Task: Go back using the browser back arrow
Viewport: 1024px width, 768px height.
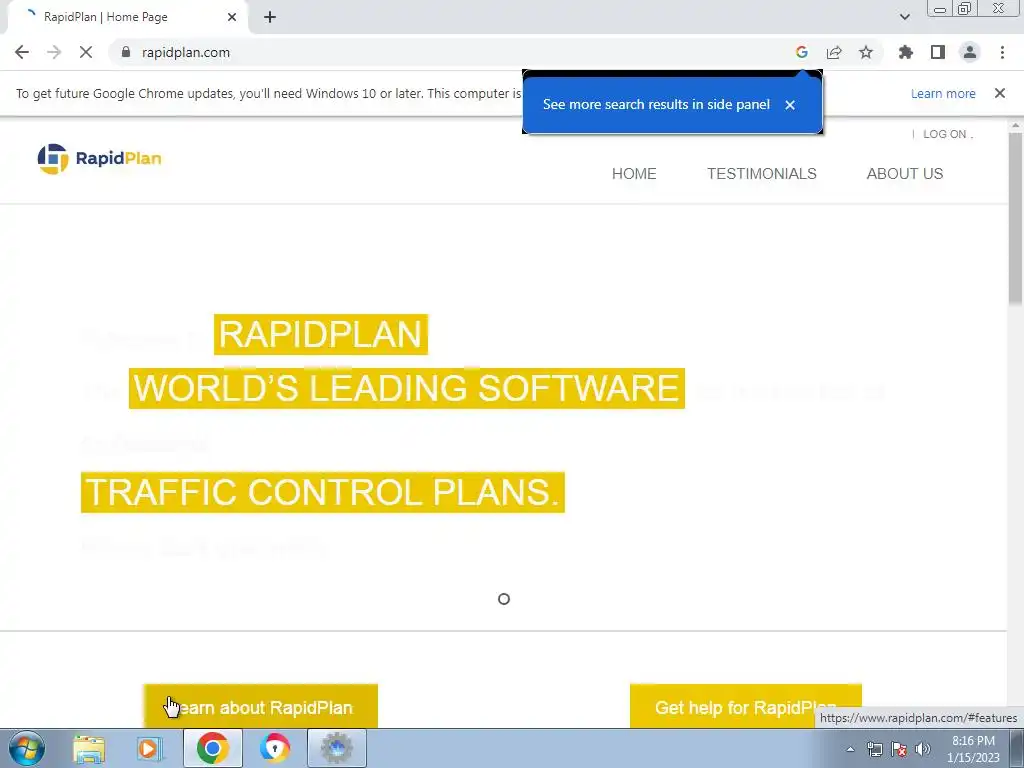Action: [x=22, y=52]
